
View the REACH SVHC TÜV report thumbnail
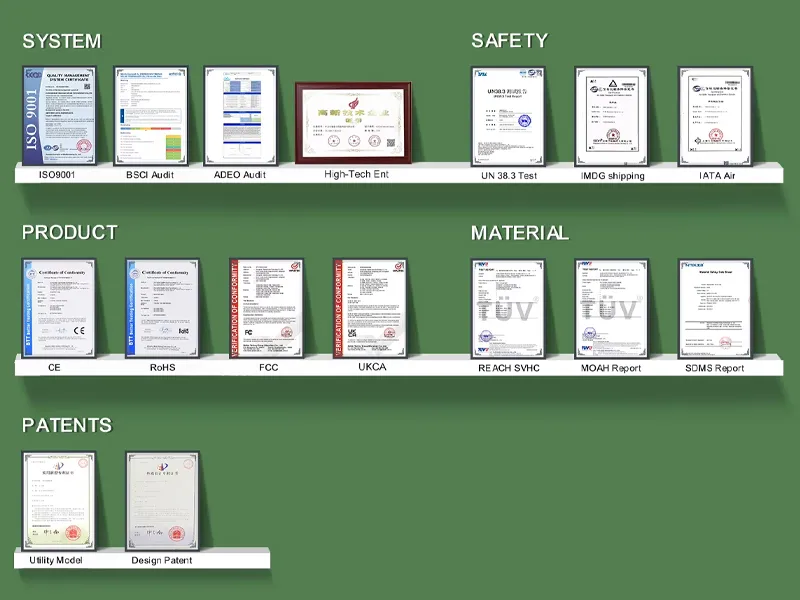coord(508,309)
